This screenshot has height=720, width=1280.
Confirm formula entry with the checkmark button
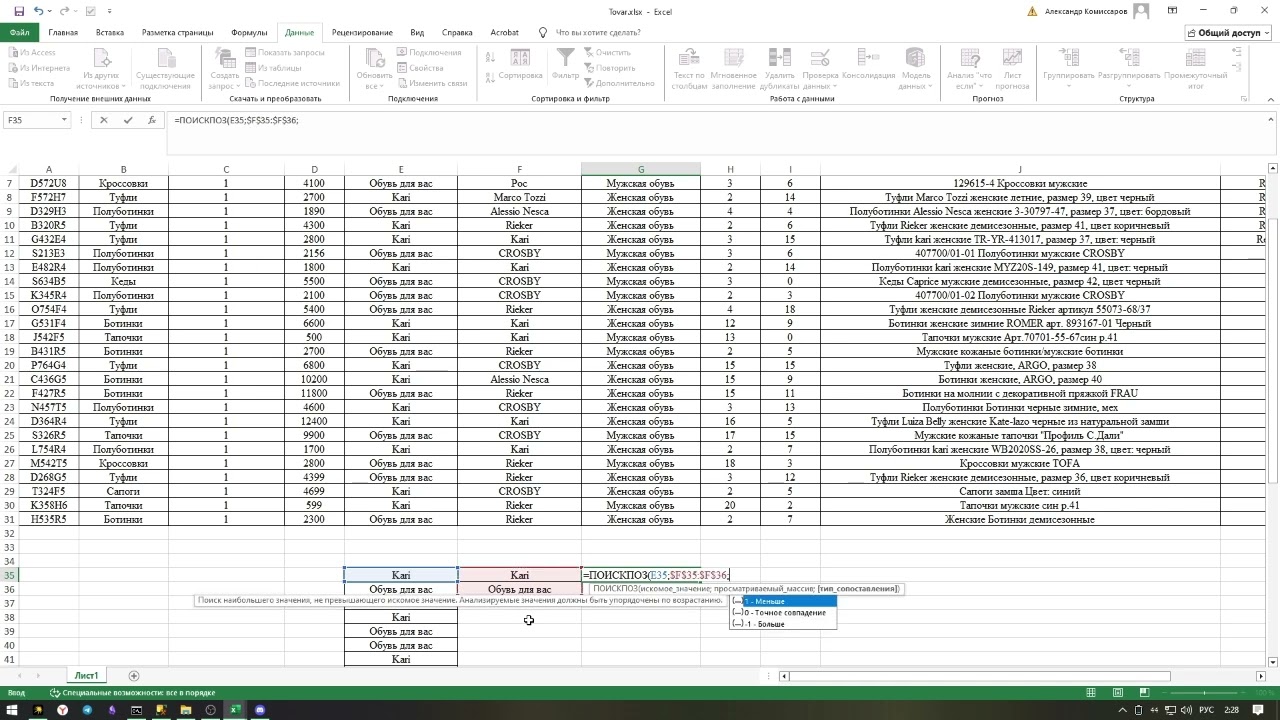128,120
